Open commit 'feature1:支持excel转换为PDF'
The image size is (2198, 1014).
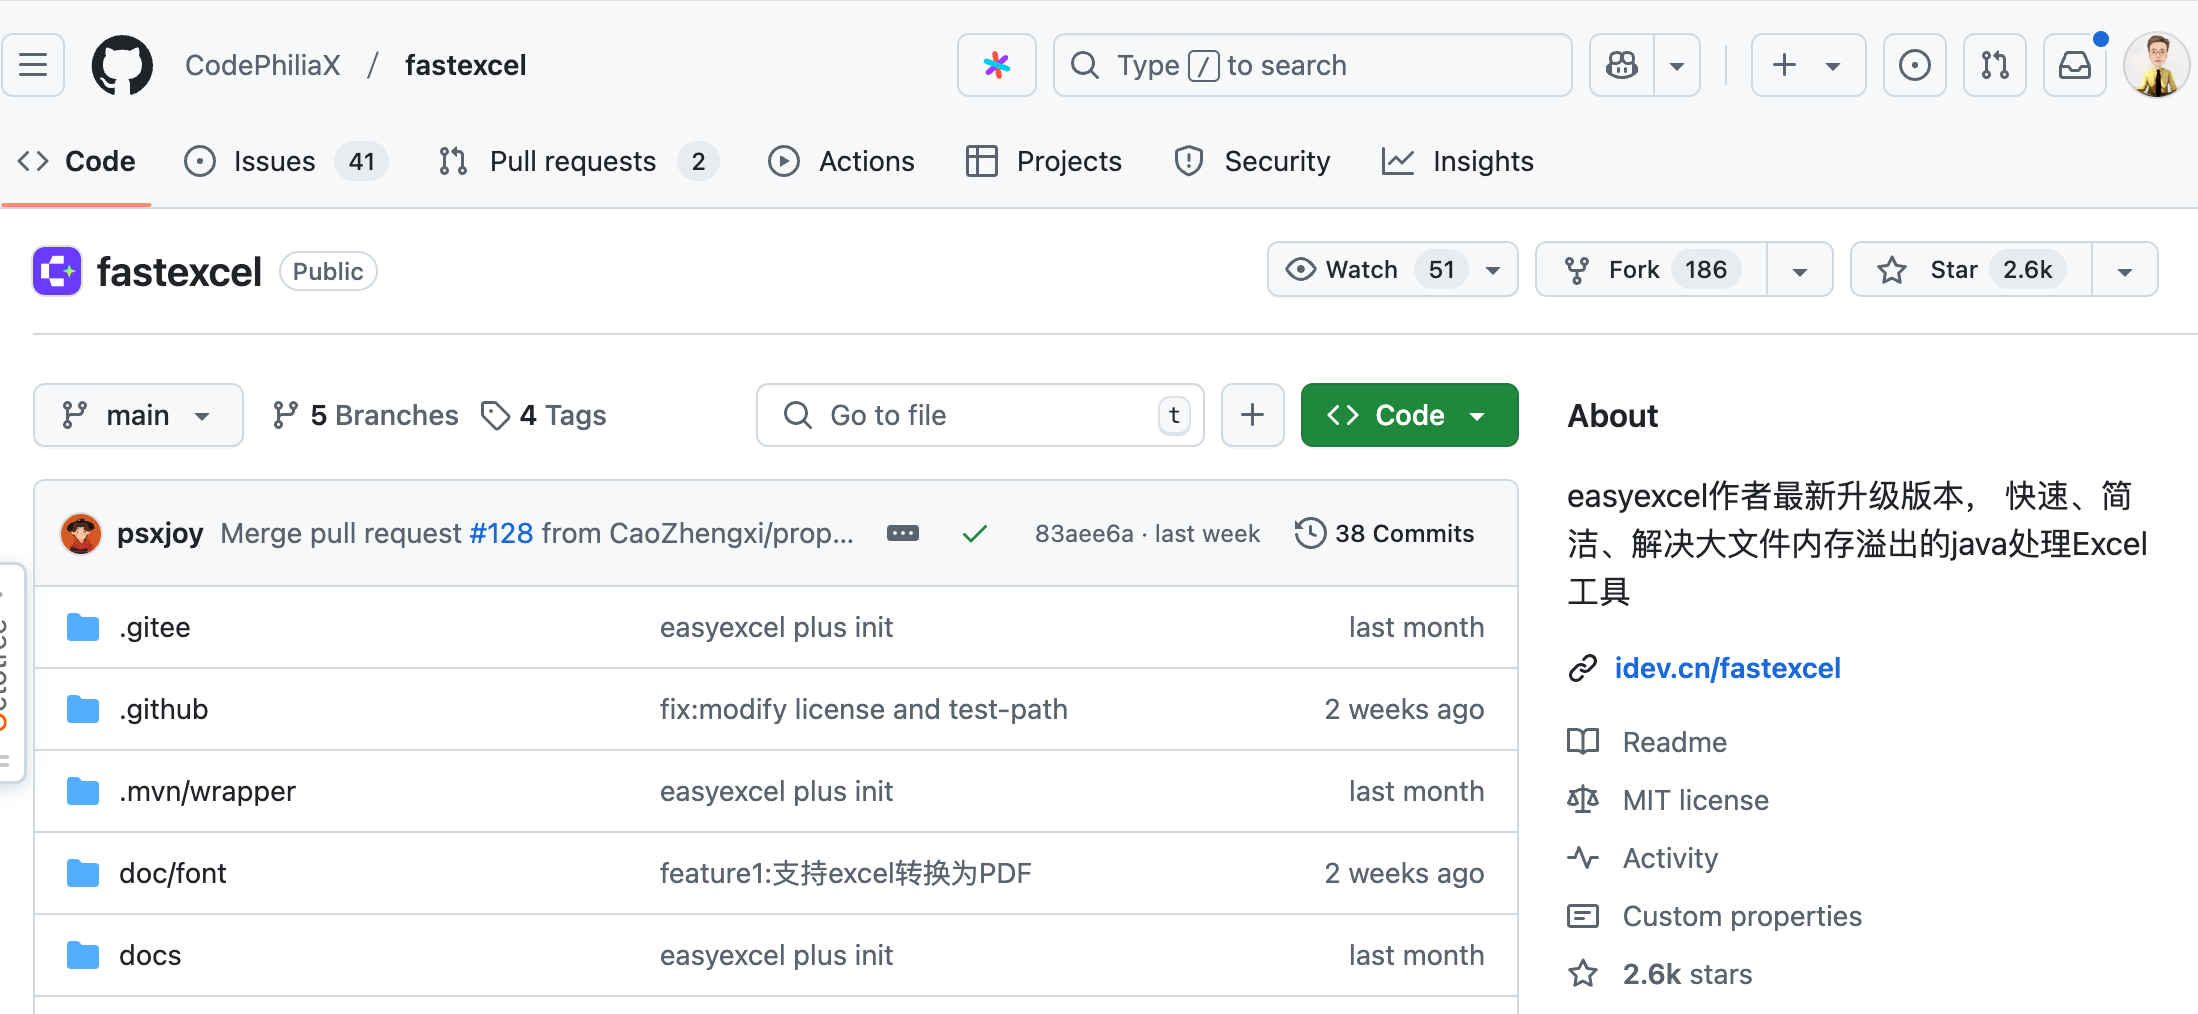pos(845,873)
